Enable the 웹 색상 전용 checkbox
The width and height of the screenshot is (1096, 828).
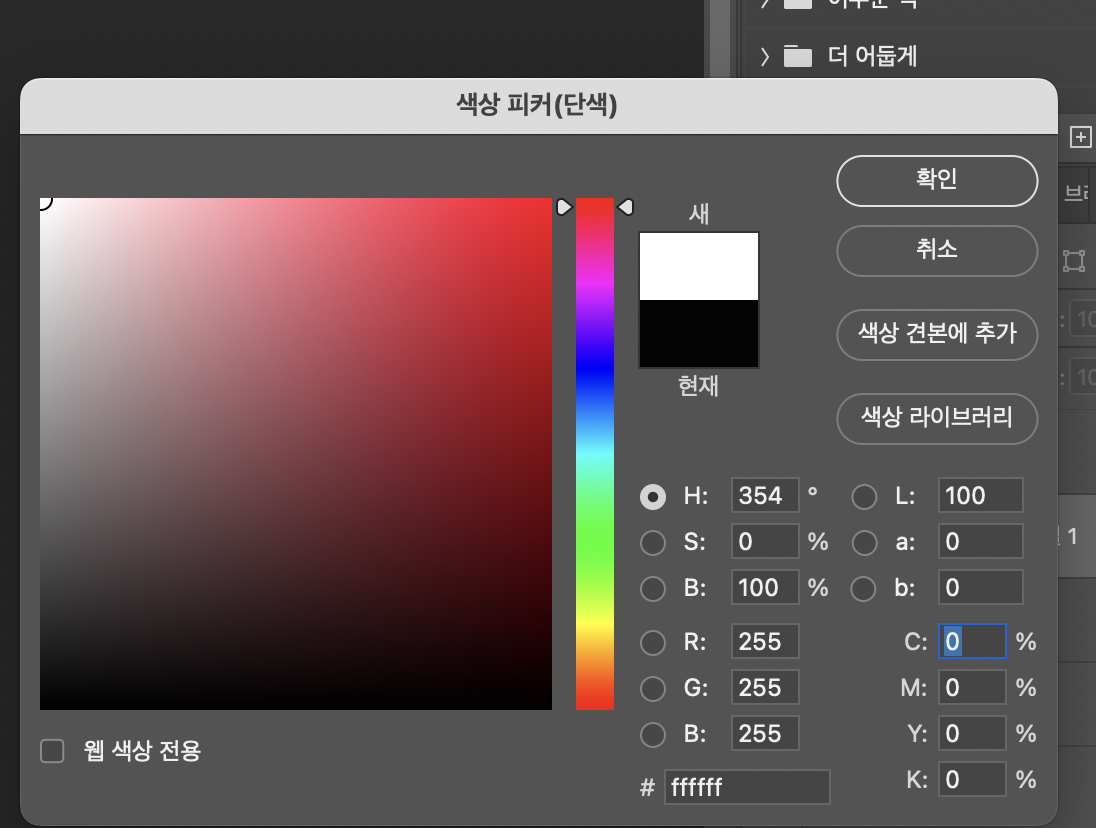[52, 750]
